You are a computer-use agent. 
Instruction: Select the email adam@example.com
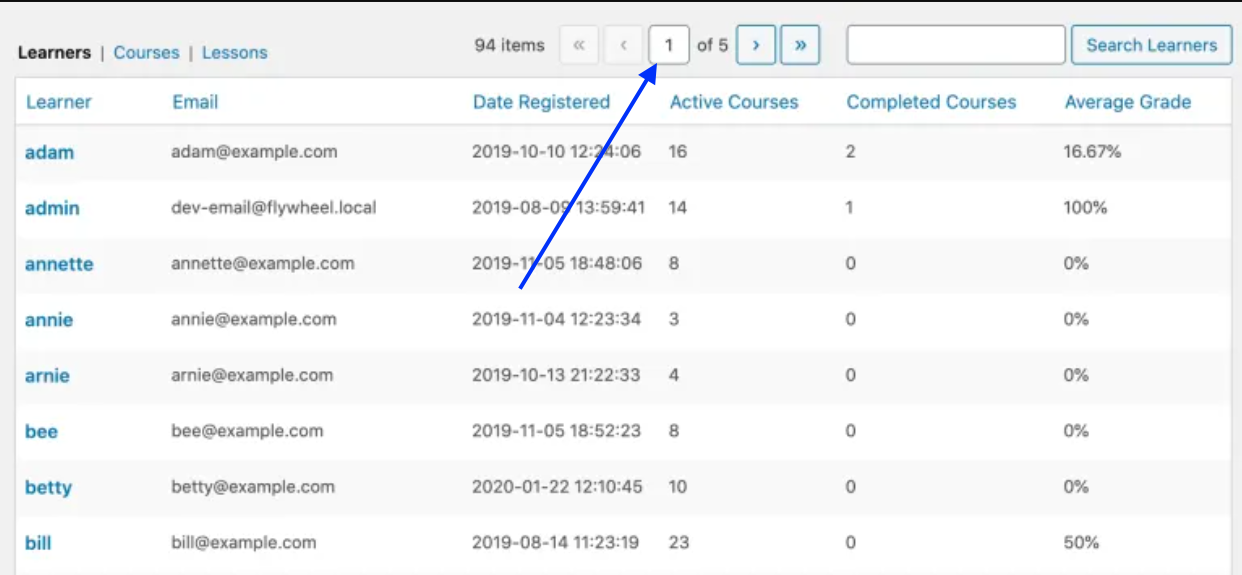coord(254,152)
